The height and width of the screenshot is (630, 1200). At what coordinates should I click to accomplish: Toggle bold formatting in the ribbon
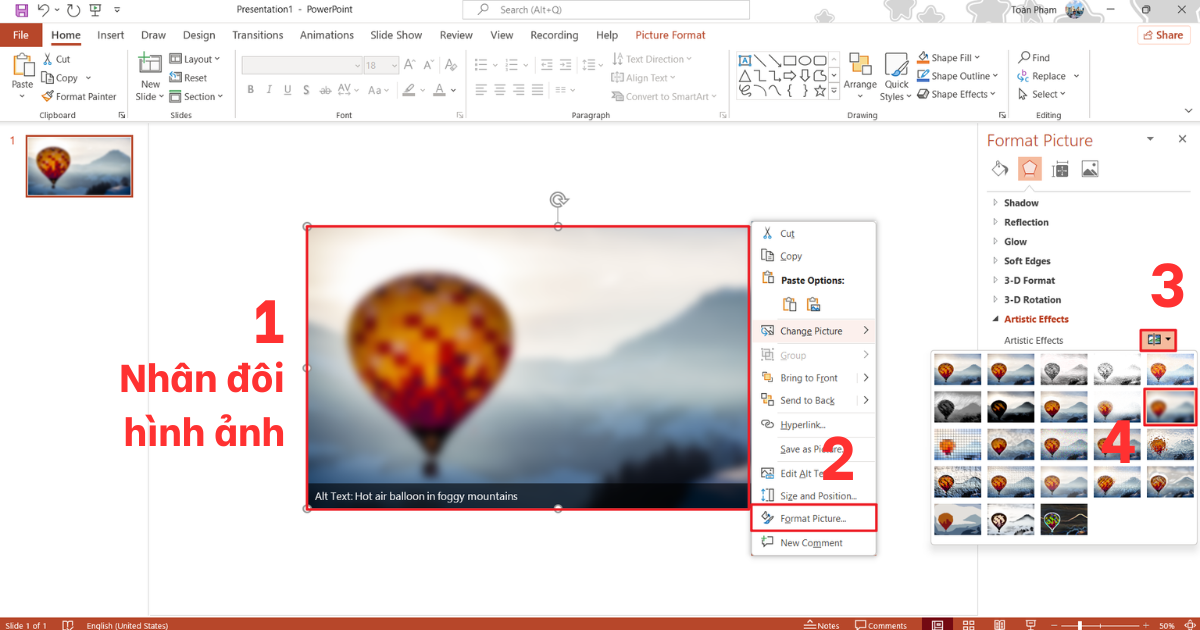pos(250,90)
